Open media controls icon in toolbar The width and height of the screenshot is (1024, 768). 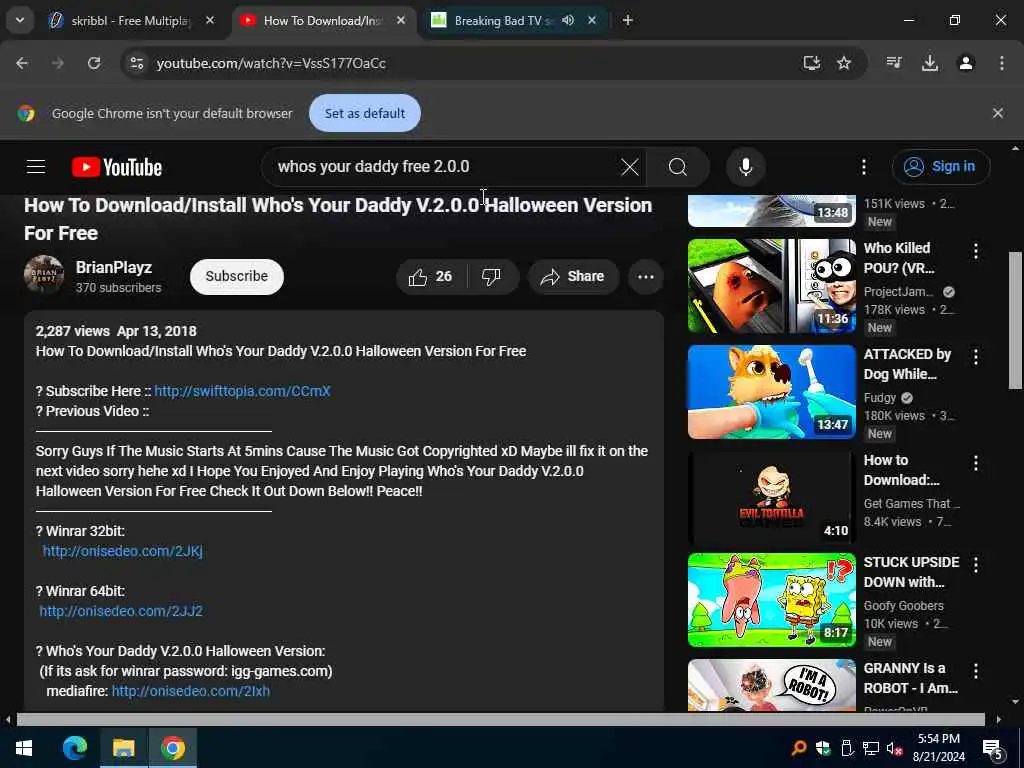pos(893,63)
